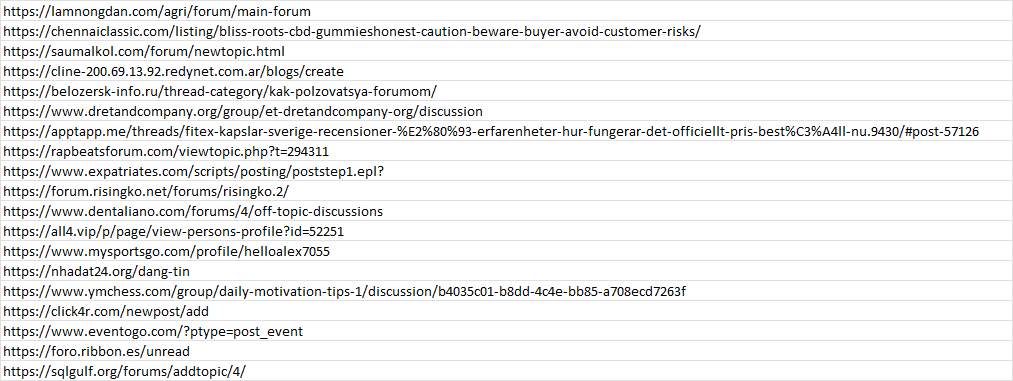1013x381 pixels.
Task: Click the foro.ribbon.es unread URL
Action: [x=96, y=351]
